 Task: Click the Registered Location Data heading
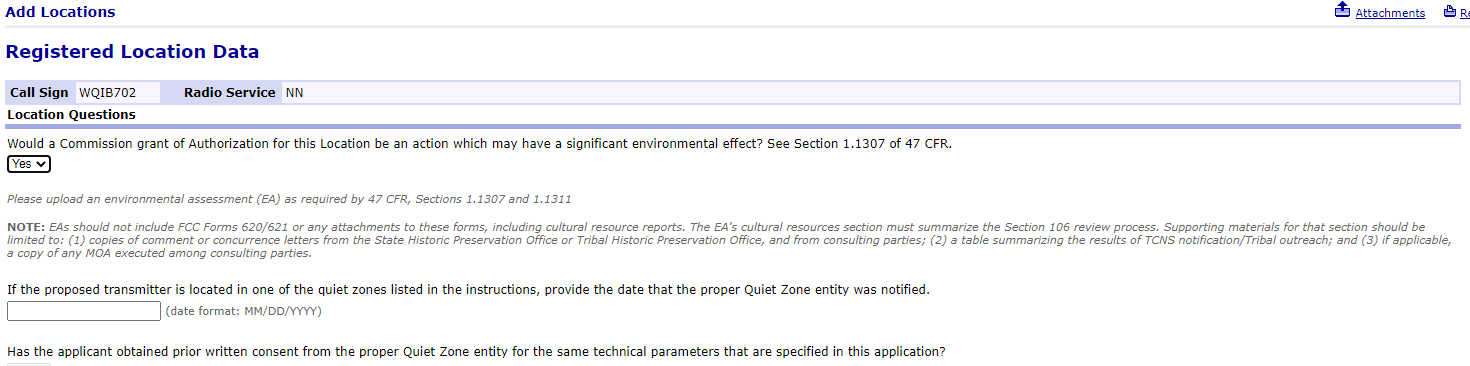pyautogui.click(x=132, y=52)
